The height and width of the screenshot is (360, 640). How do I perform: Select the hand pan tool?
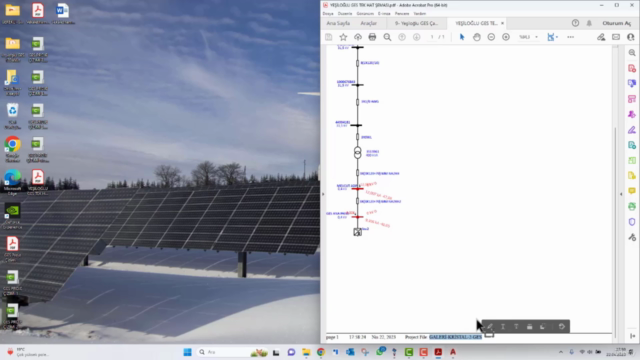476,37
